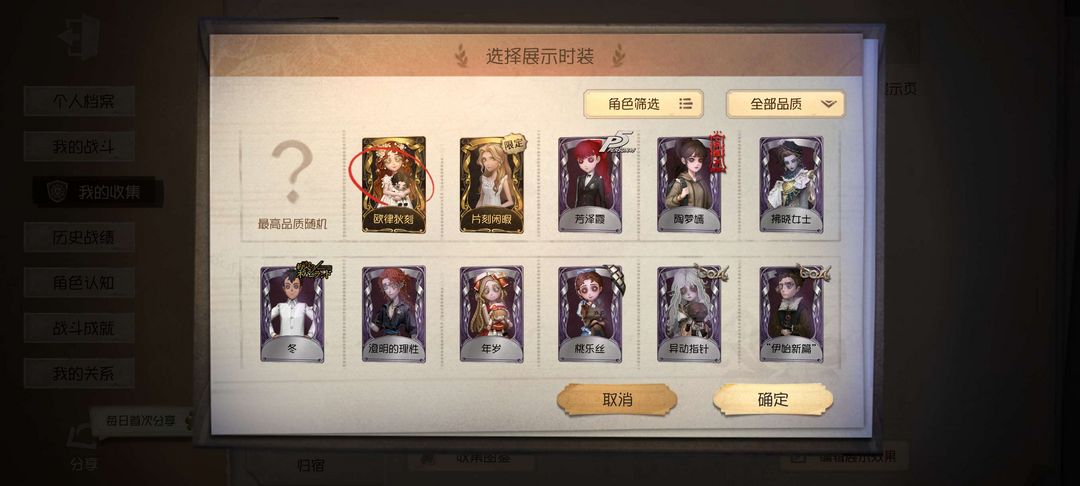Pick the 澄明的理性 costume card
Screen dimensions: 1080x486
(393, 314)
